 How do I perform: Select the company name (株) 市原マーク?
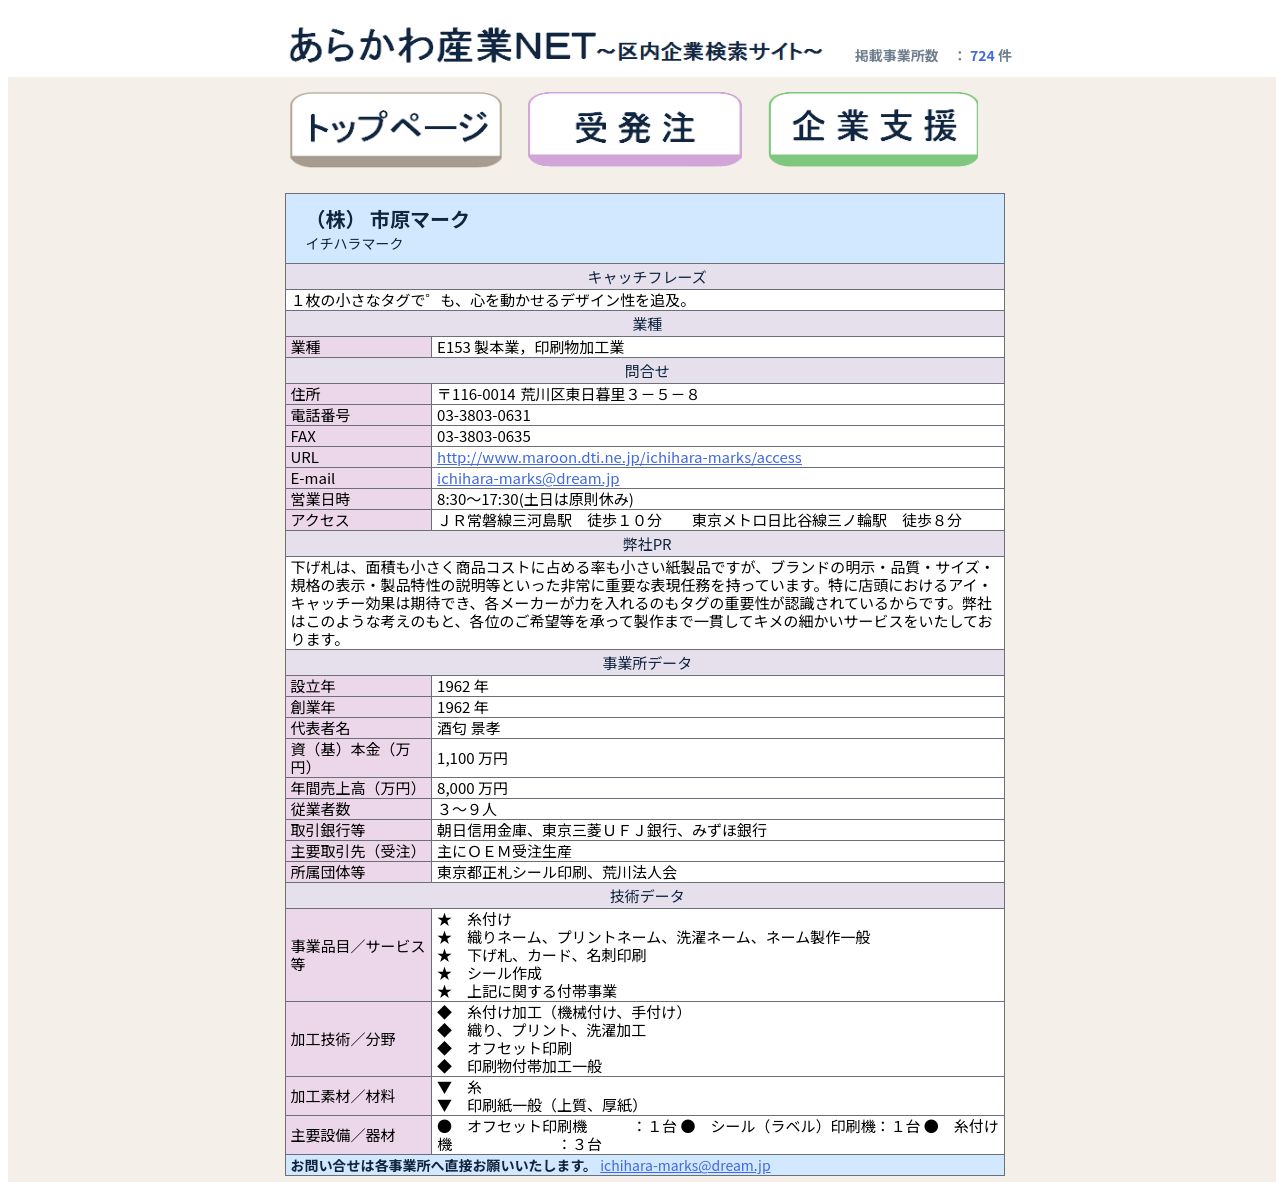(x=388, y=220)
